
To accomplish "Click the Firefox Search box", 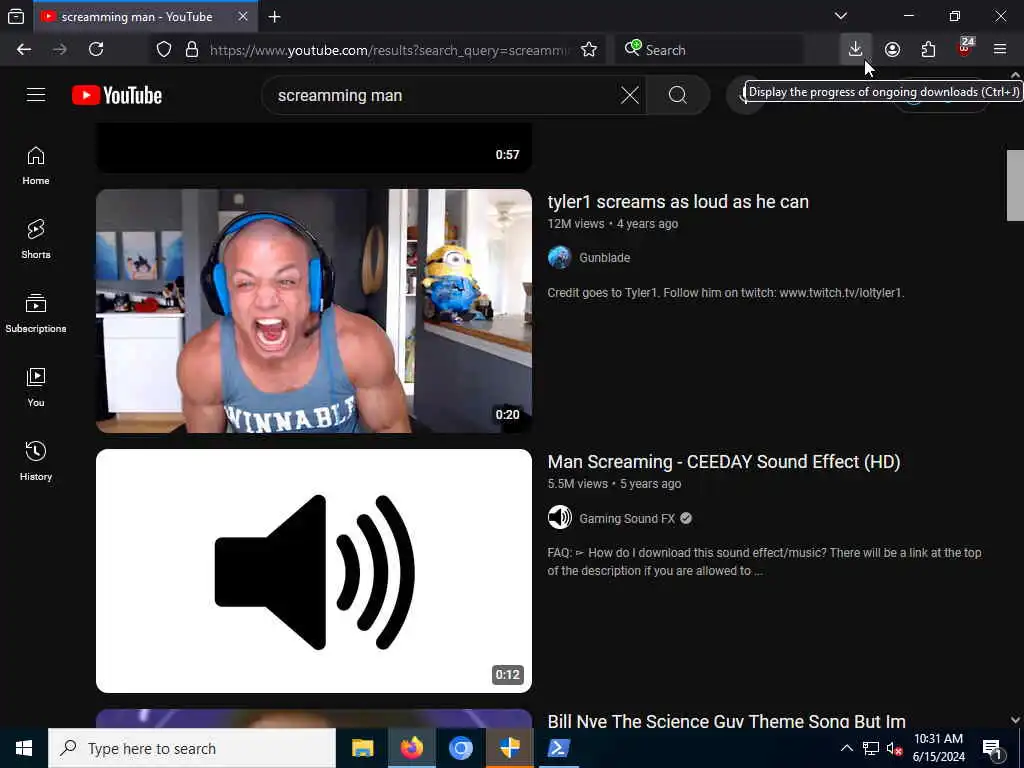I will point(709,50).
